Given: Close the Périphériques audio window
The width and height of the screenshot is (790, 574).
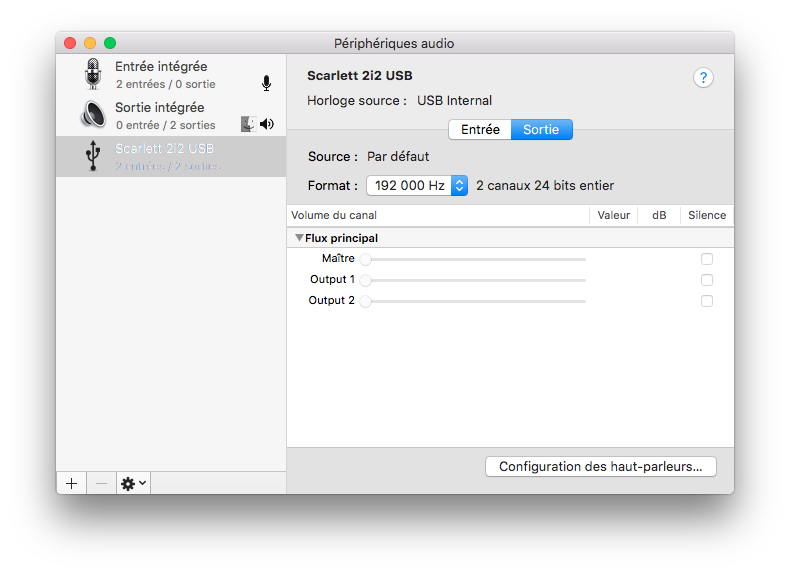Looking at the screenshot, I should point(70,43).
